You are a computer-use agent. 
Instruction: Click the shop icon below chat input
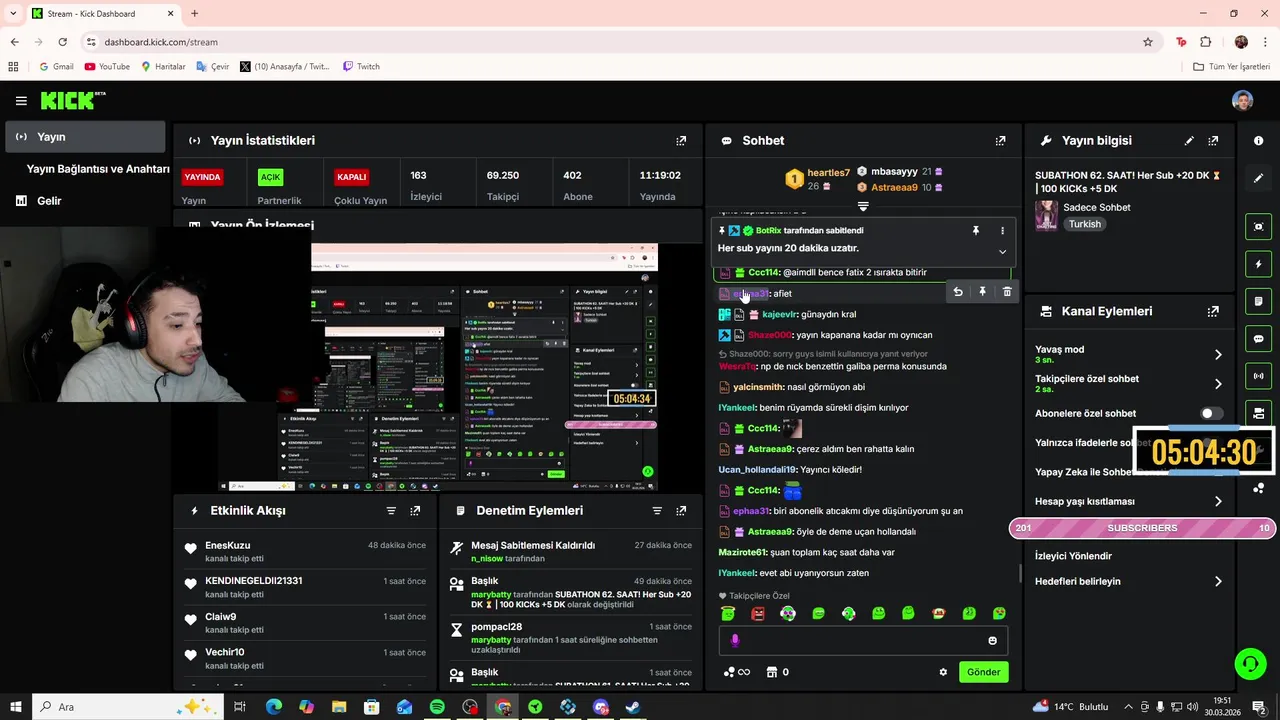(x=771, y=672)
